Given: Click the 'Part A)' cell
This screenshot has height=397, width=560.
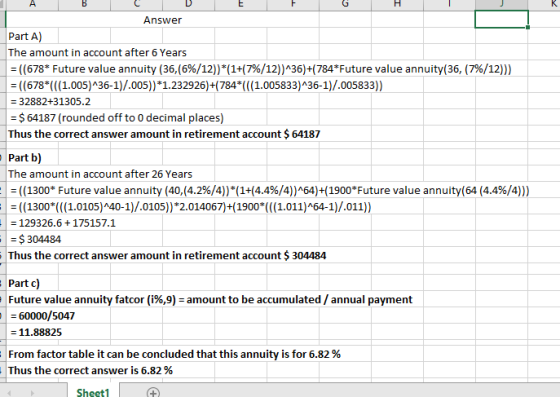Looking at the screenshot, I should 25,36.
